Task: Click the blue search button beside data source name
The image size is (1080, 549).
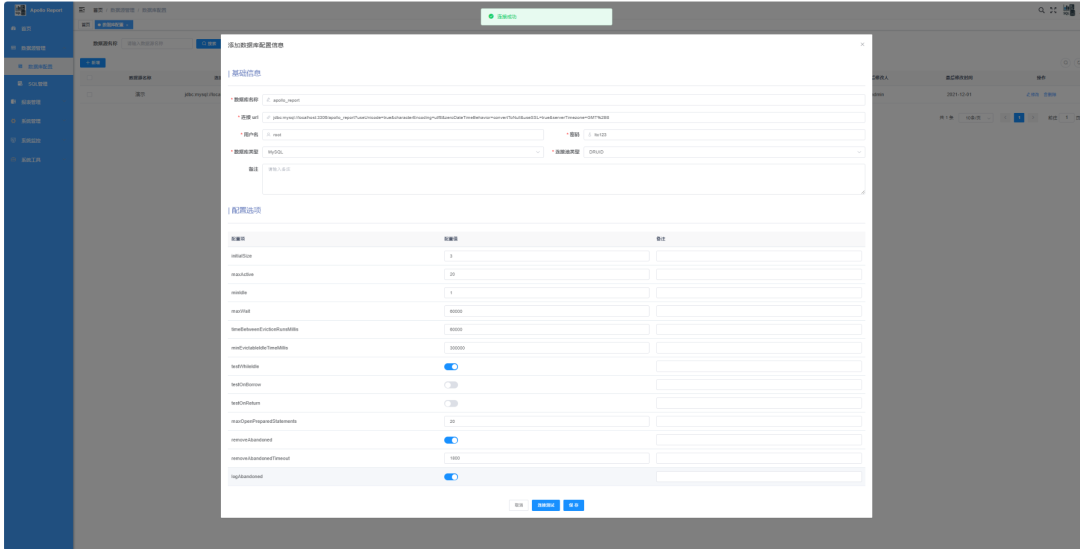Action: 208,43
